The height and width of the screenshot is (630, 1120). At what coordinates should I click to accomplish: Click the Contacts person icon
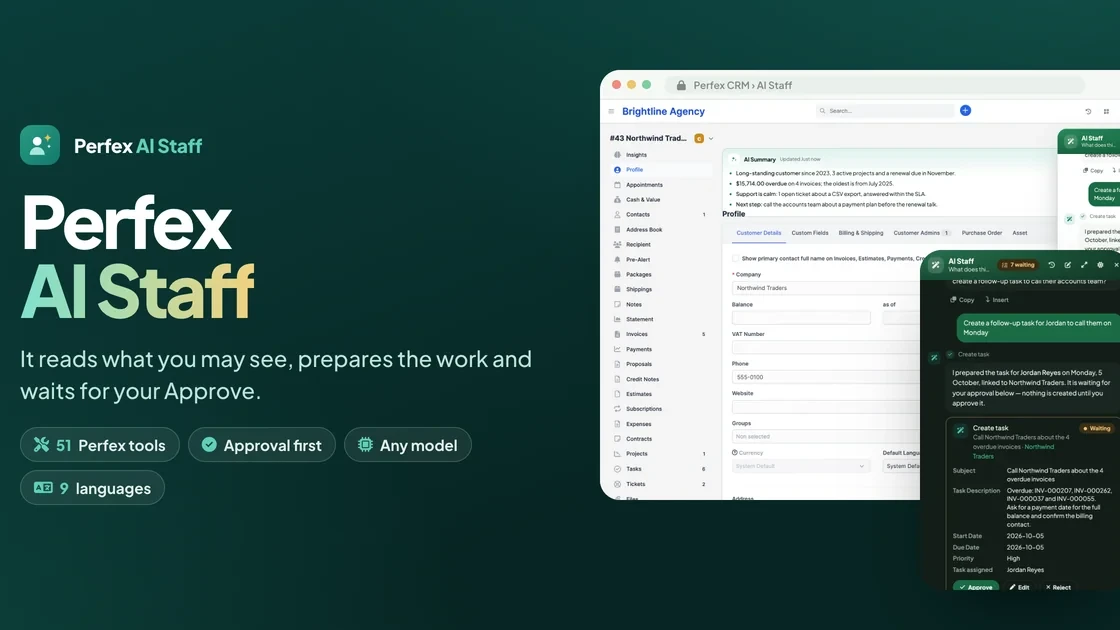click(x=617, y=214)
